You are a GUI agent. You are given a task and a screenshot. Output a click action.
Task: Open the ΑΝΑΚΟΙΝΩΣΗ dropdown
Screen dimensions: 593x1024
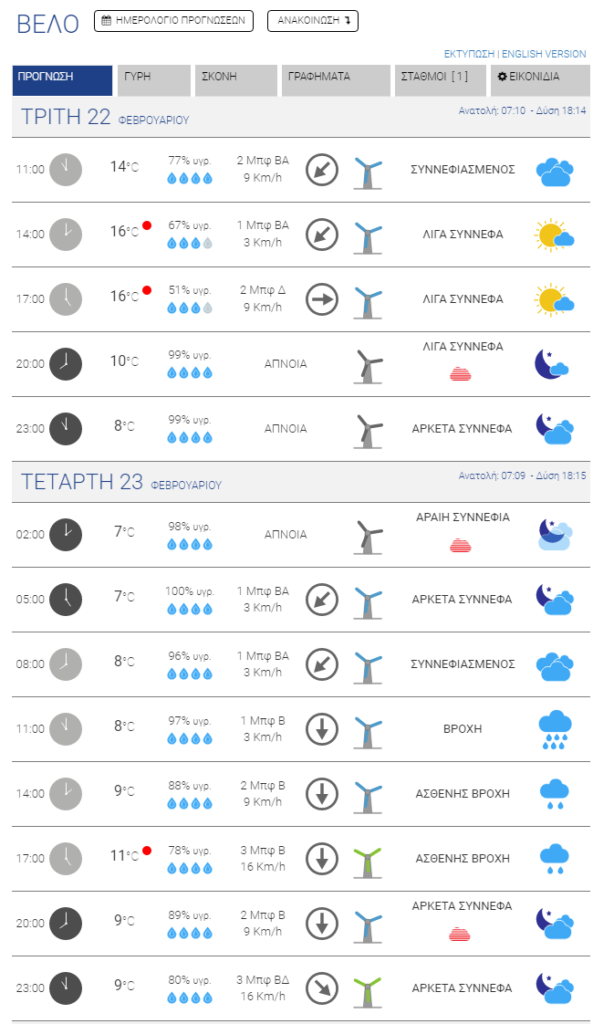coord(313,21)
